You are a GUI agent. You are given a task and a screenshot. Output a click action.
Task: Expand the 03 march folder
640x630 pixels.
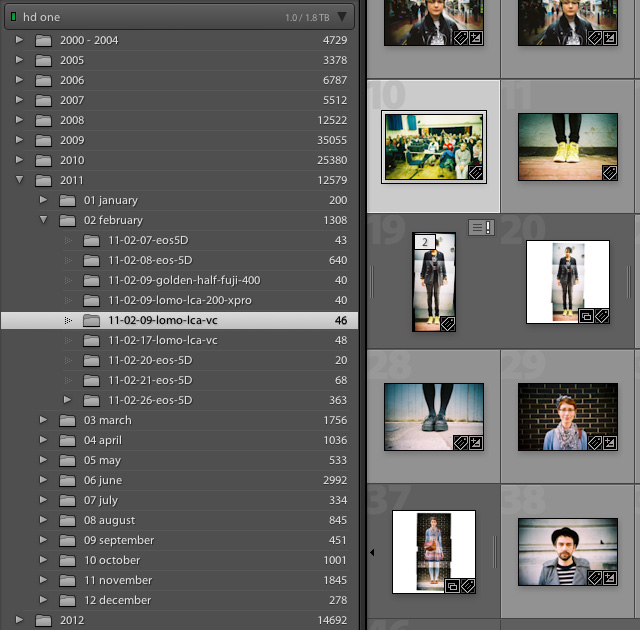coord(43,419)
